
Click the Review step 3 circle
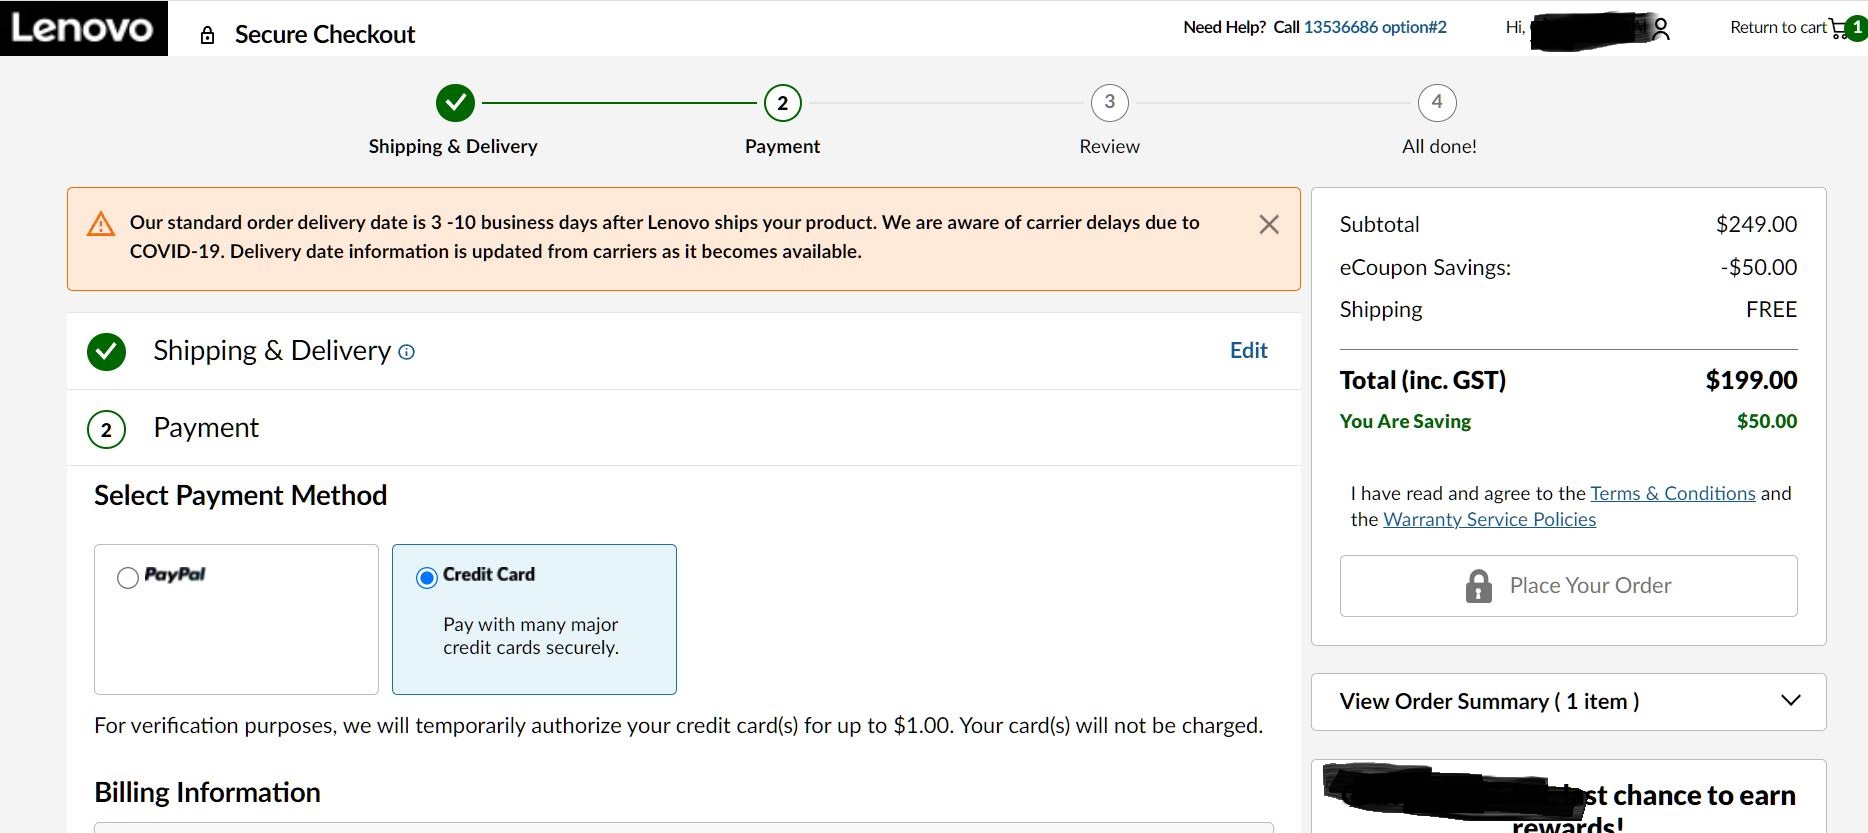pyautogui.click(x=1109, y=102)
